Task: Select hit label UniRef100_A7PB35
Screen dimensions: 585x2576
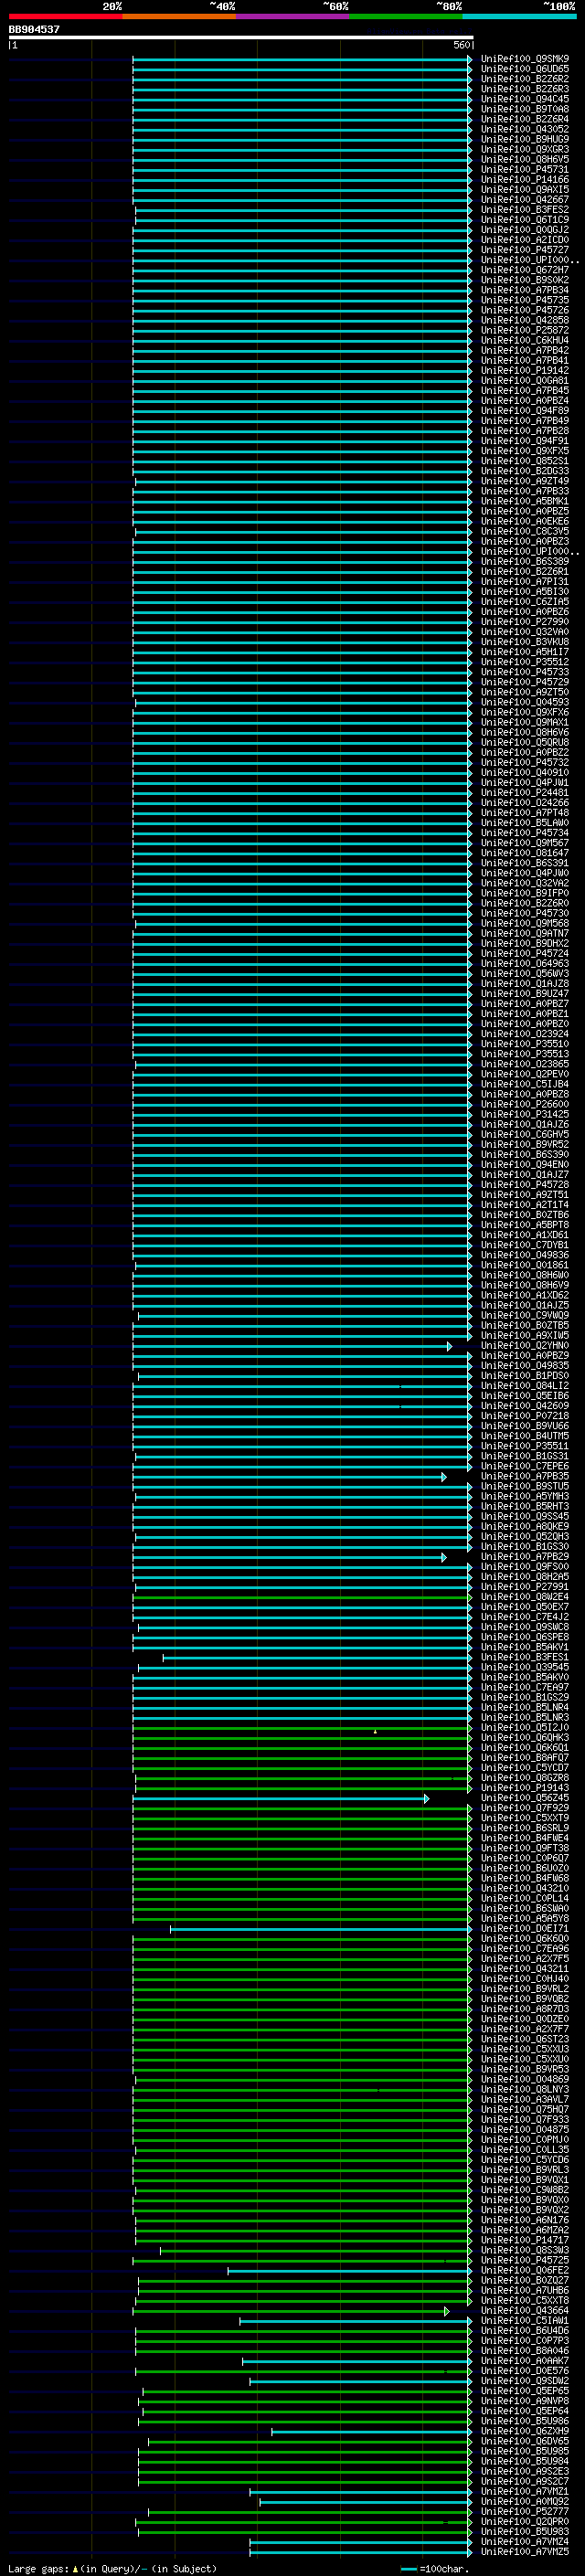Action: pyautogui.click(x=525, y=1476)
